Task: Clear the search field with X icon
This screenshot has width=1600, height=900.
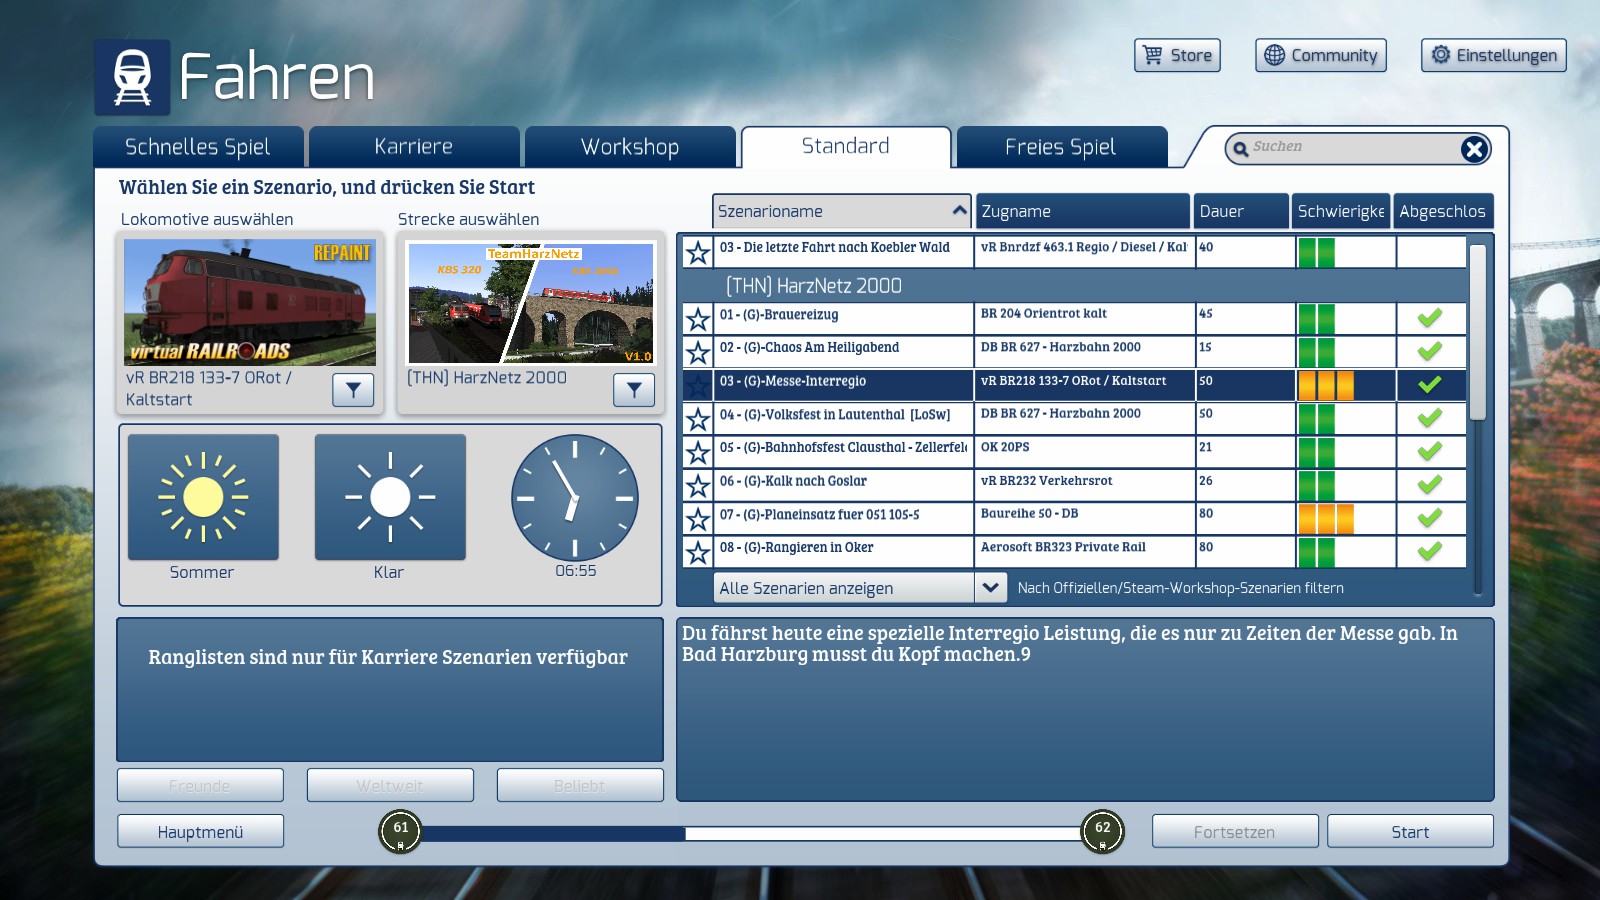Action: pyautogui.click(x=1474, y=149)
